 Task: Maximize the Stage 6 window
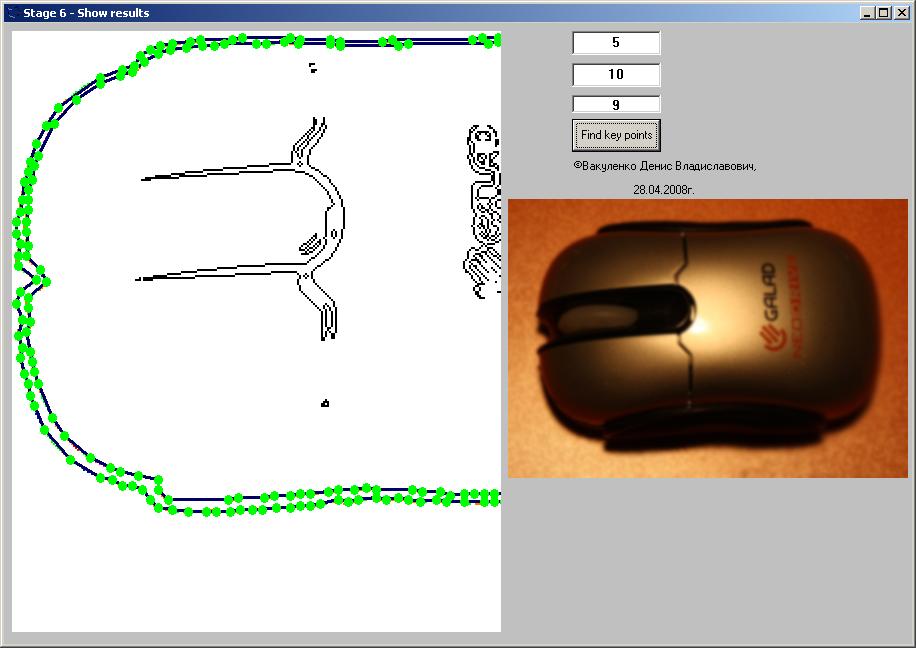(x=883, y=13)
